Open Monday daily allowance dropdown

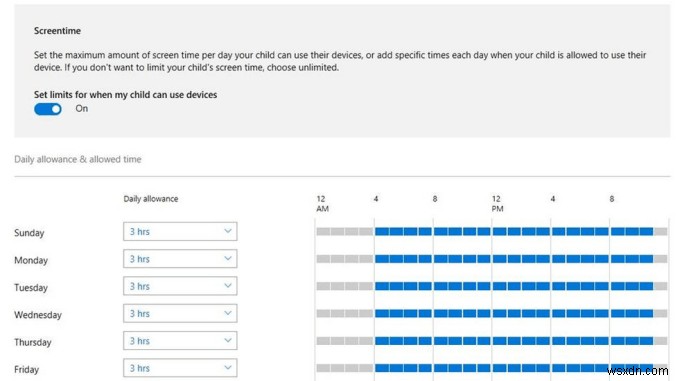pos(180,259)
